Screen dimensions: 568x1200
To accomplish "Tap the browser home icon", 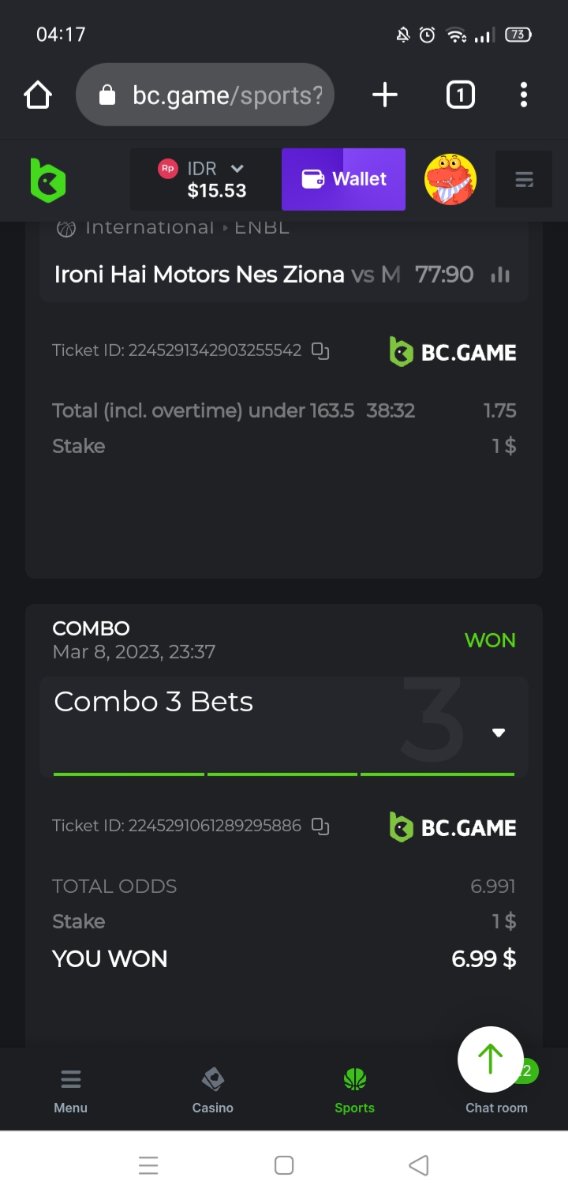I will click(38, 95).
